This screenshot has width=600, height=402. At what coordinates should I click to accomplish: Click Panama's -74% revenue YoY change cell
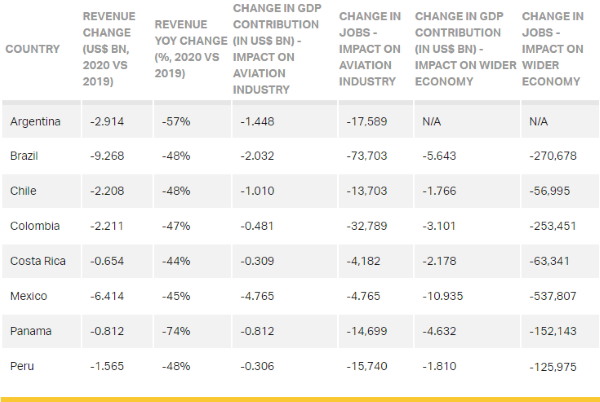[177, 331]
